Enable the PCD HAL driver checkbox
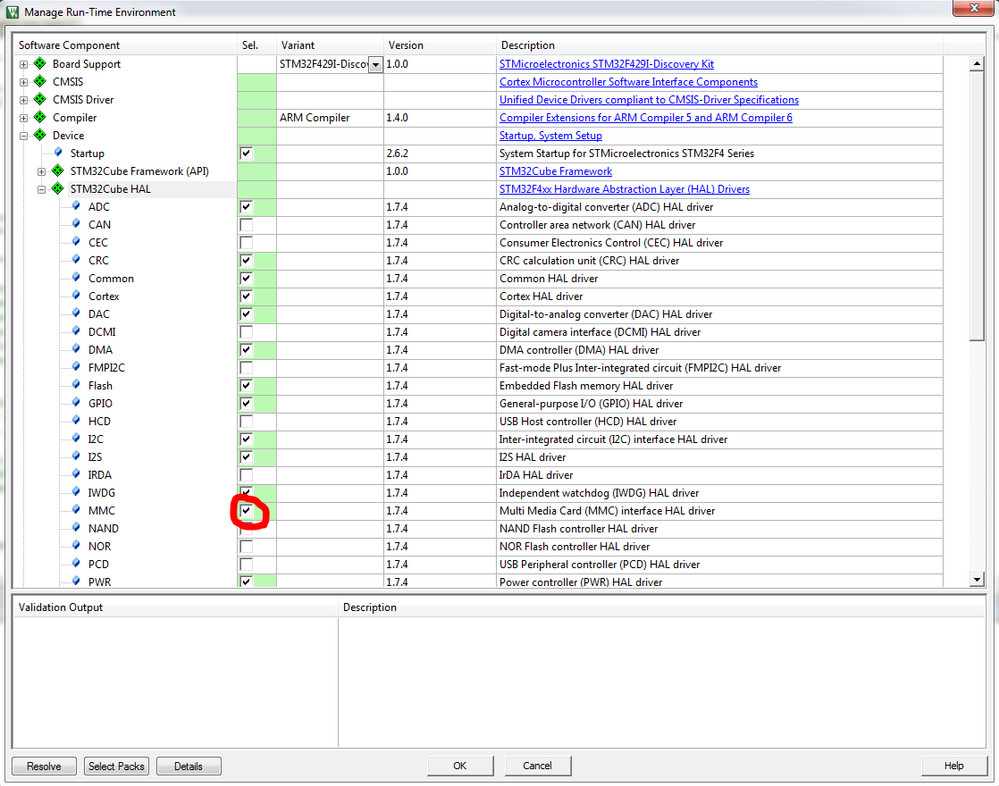Viewport: 999px width, 786px height. pos(246,564)
